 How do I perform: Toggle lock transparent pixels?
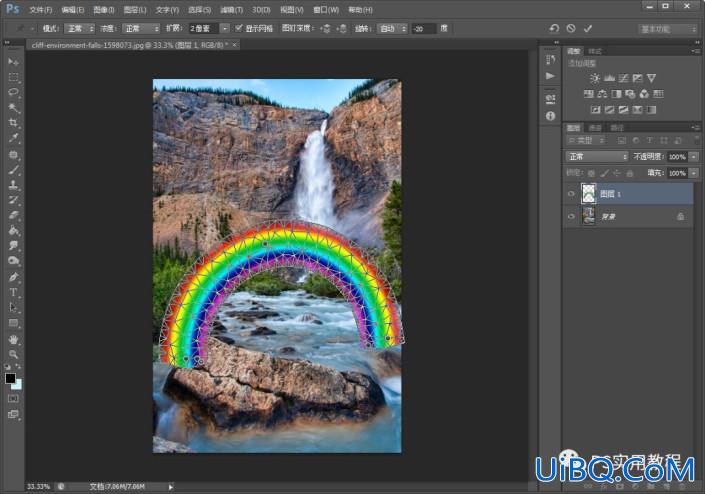591,173
